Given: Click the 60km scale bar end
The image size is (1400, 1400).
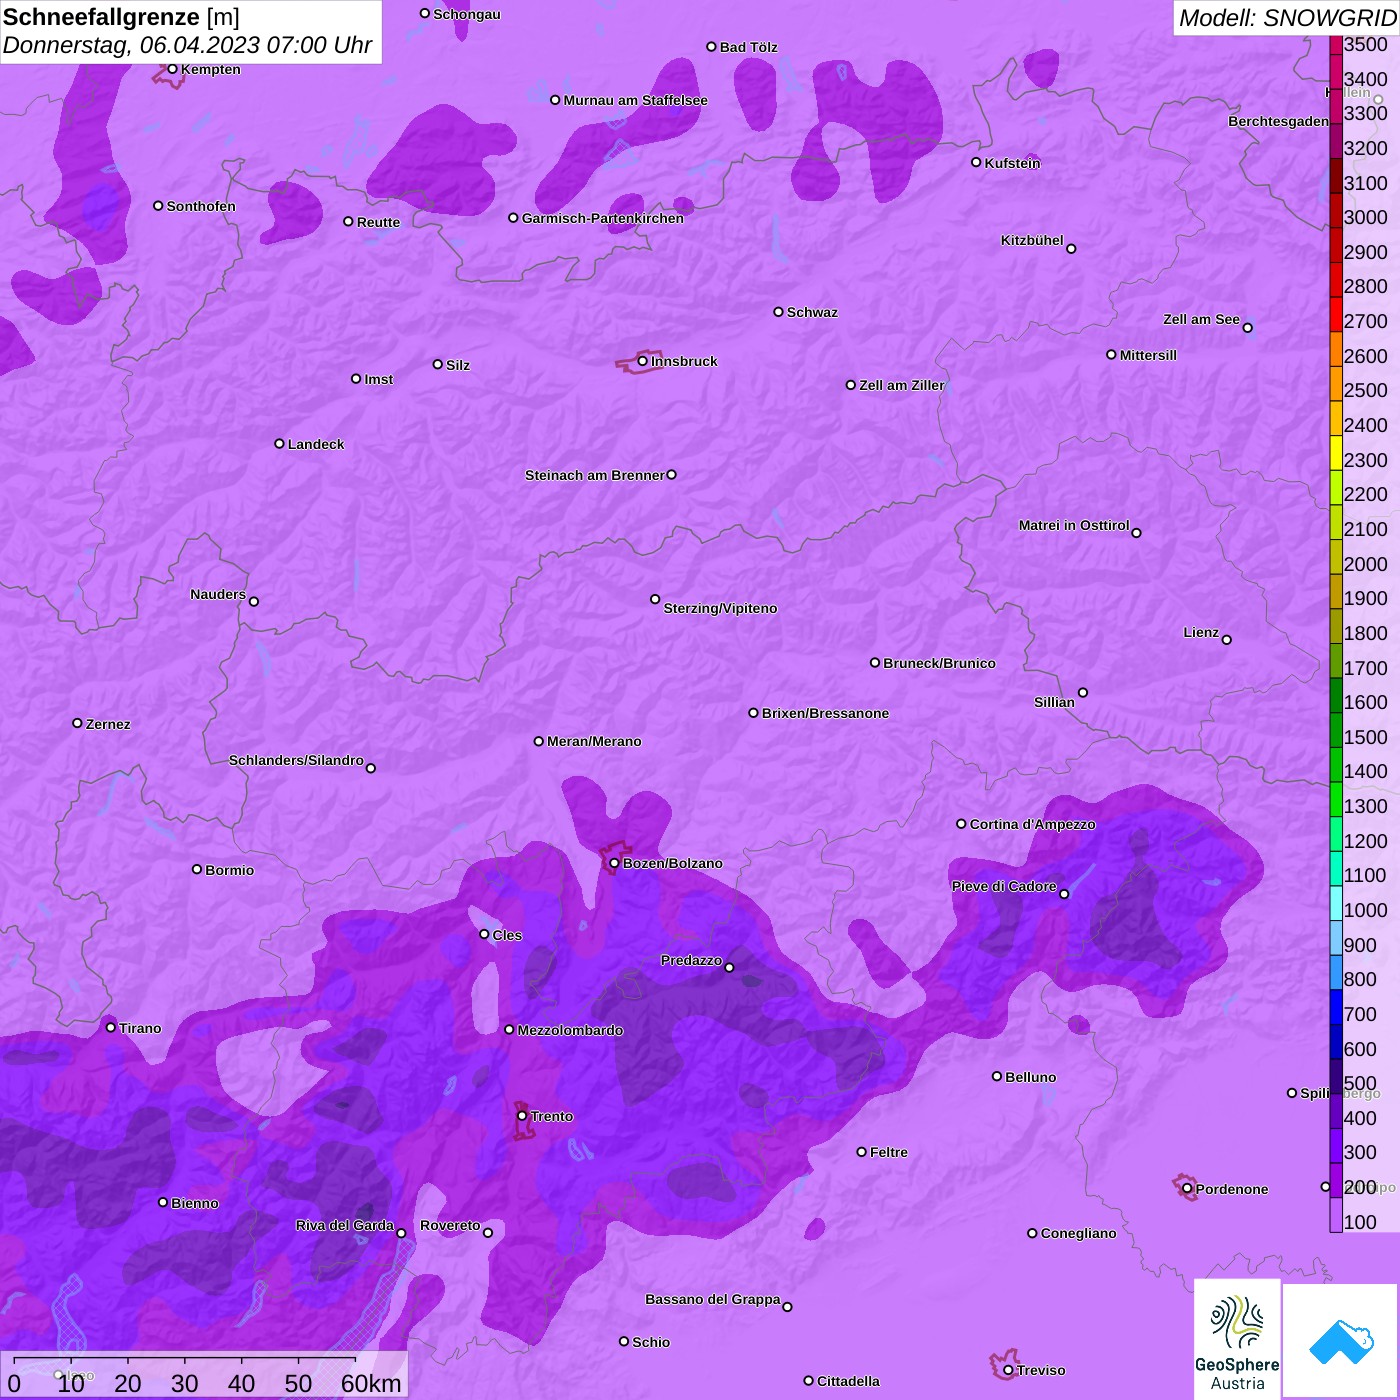Looking at the screenshot, I should 356,1362.
